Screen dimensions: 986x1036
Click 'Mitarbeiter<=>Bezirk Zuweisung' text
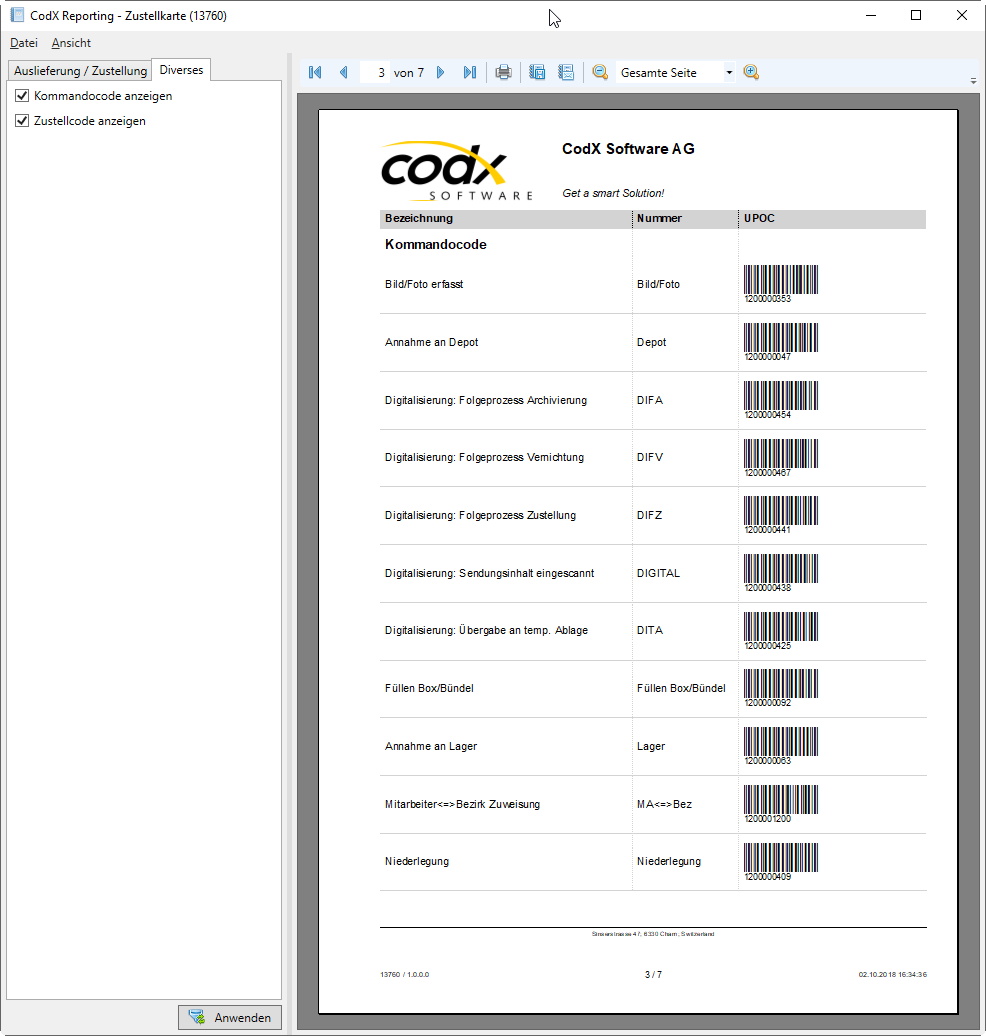pos(462,804)
